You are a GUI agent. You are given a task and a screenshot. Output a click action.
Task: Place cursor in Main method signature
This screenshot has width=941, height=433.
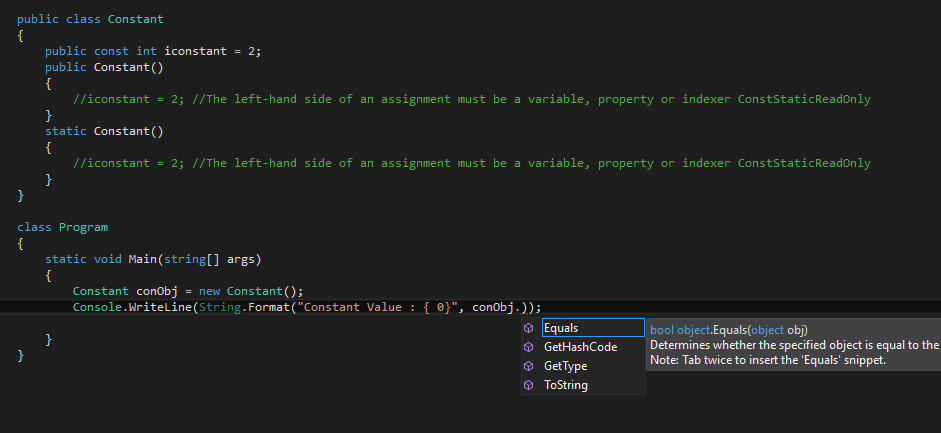[153, 259]
